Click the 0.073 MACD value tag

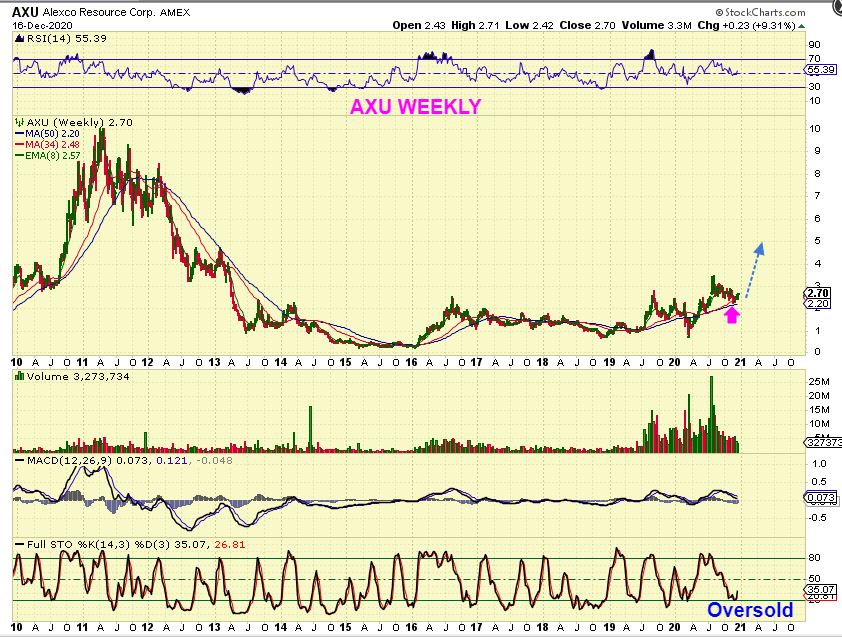click(x=821, y=498)
